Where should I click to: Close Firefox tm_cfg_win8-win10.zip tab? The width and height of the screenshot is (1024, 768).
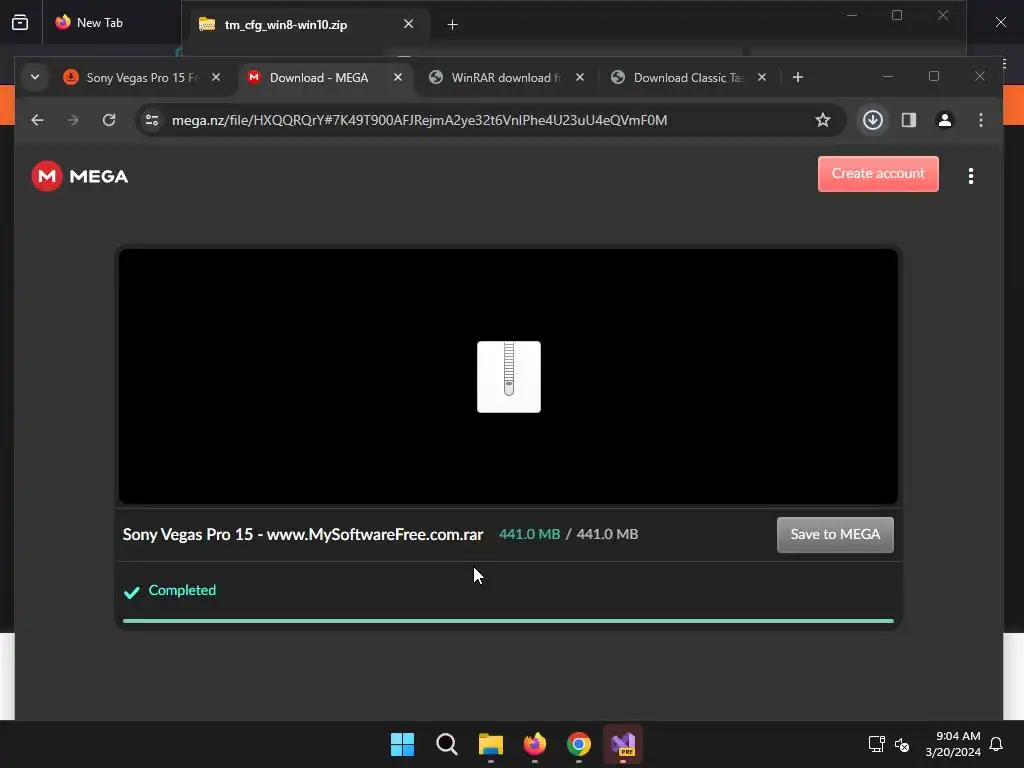pyautogui.click(x=408, y=24)
